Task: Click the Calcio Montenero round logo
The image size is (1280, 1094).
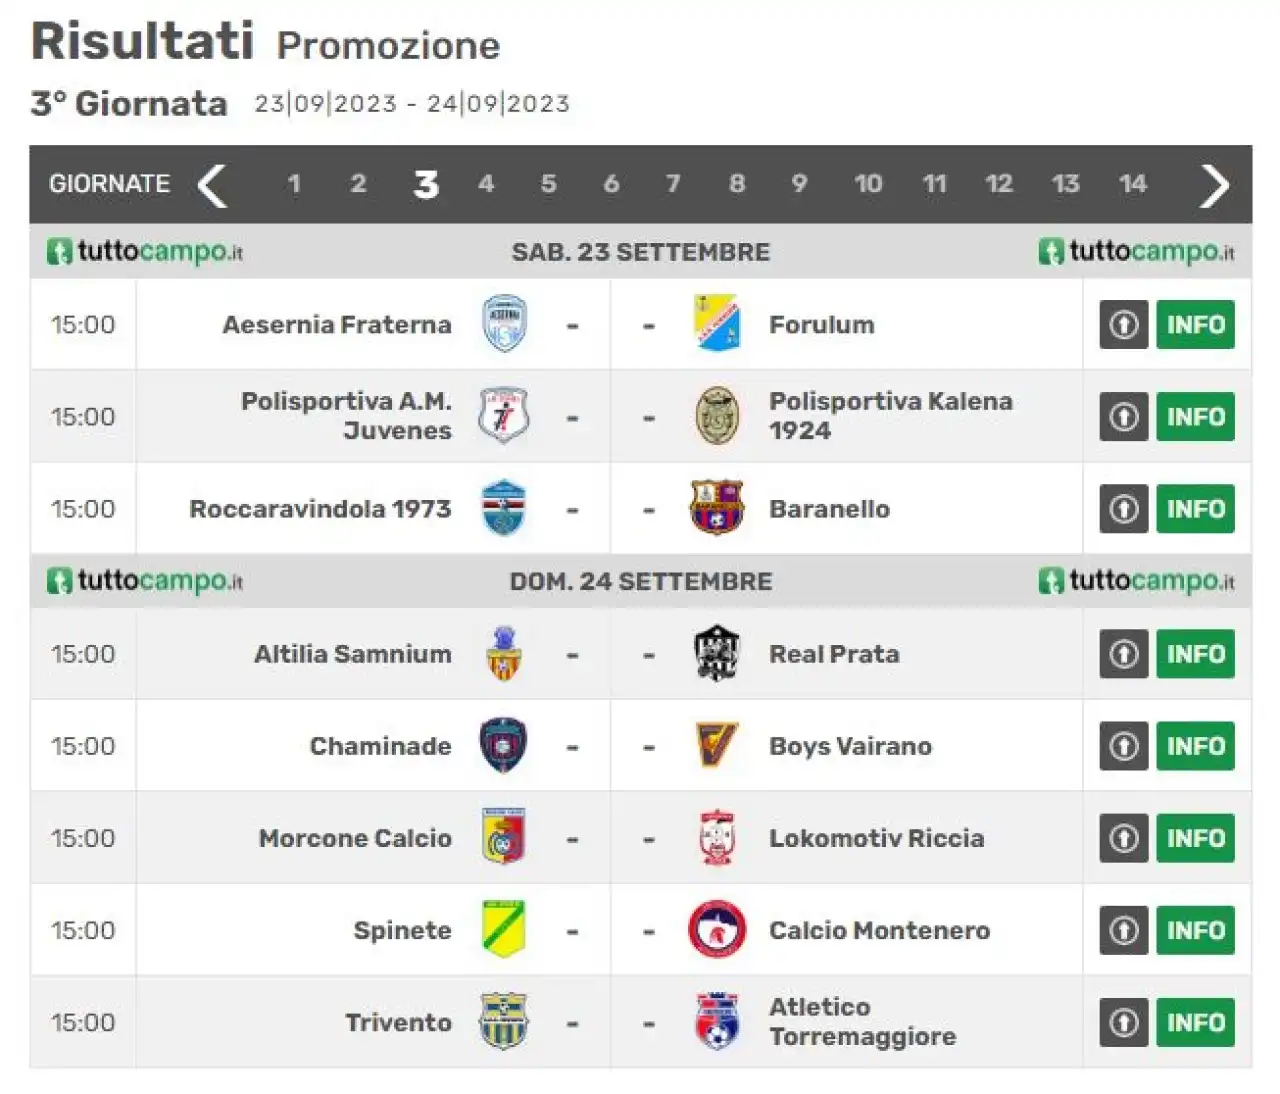Action: coord(717,930)
